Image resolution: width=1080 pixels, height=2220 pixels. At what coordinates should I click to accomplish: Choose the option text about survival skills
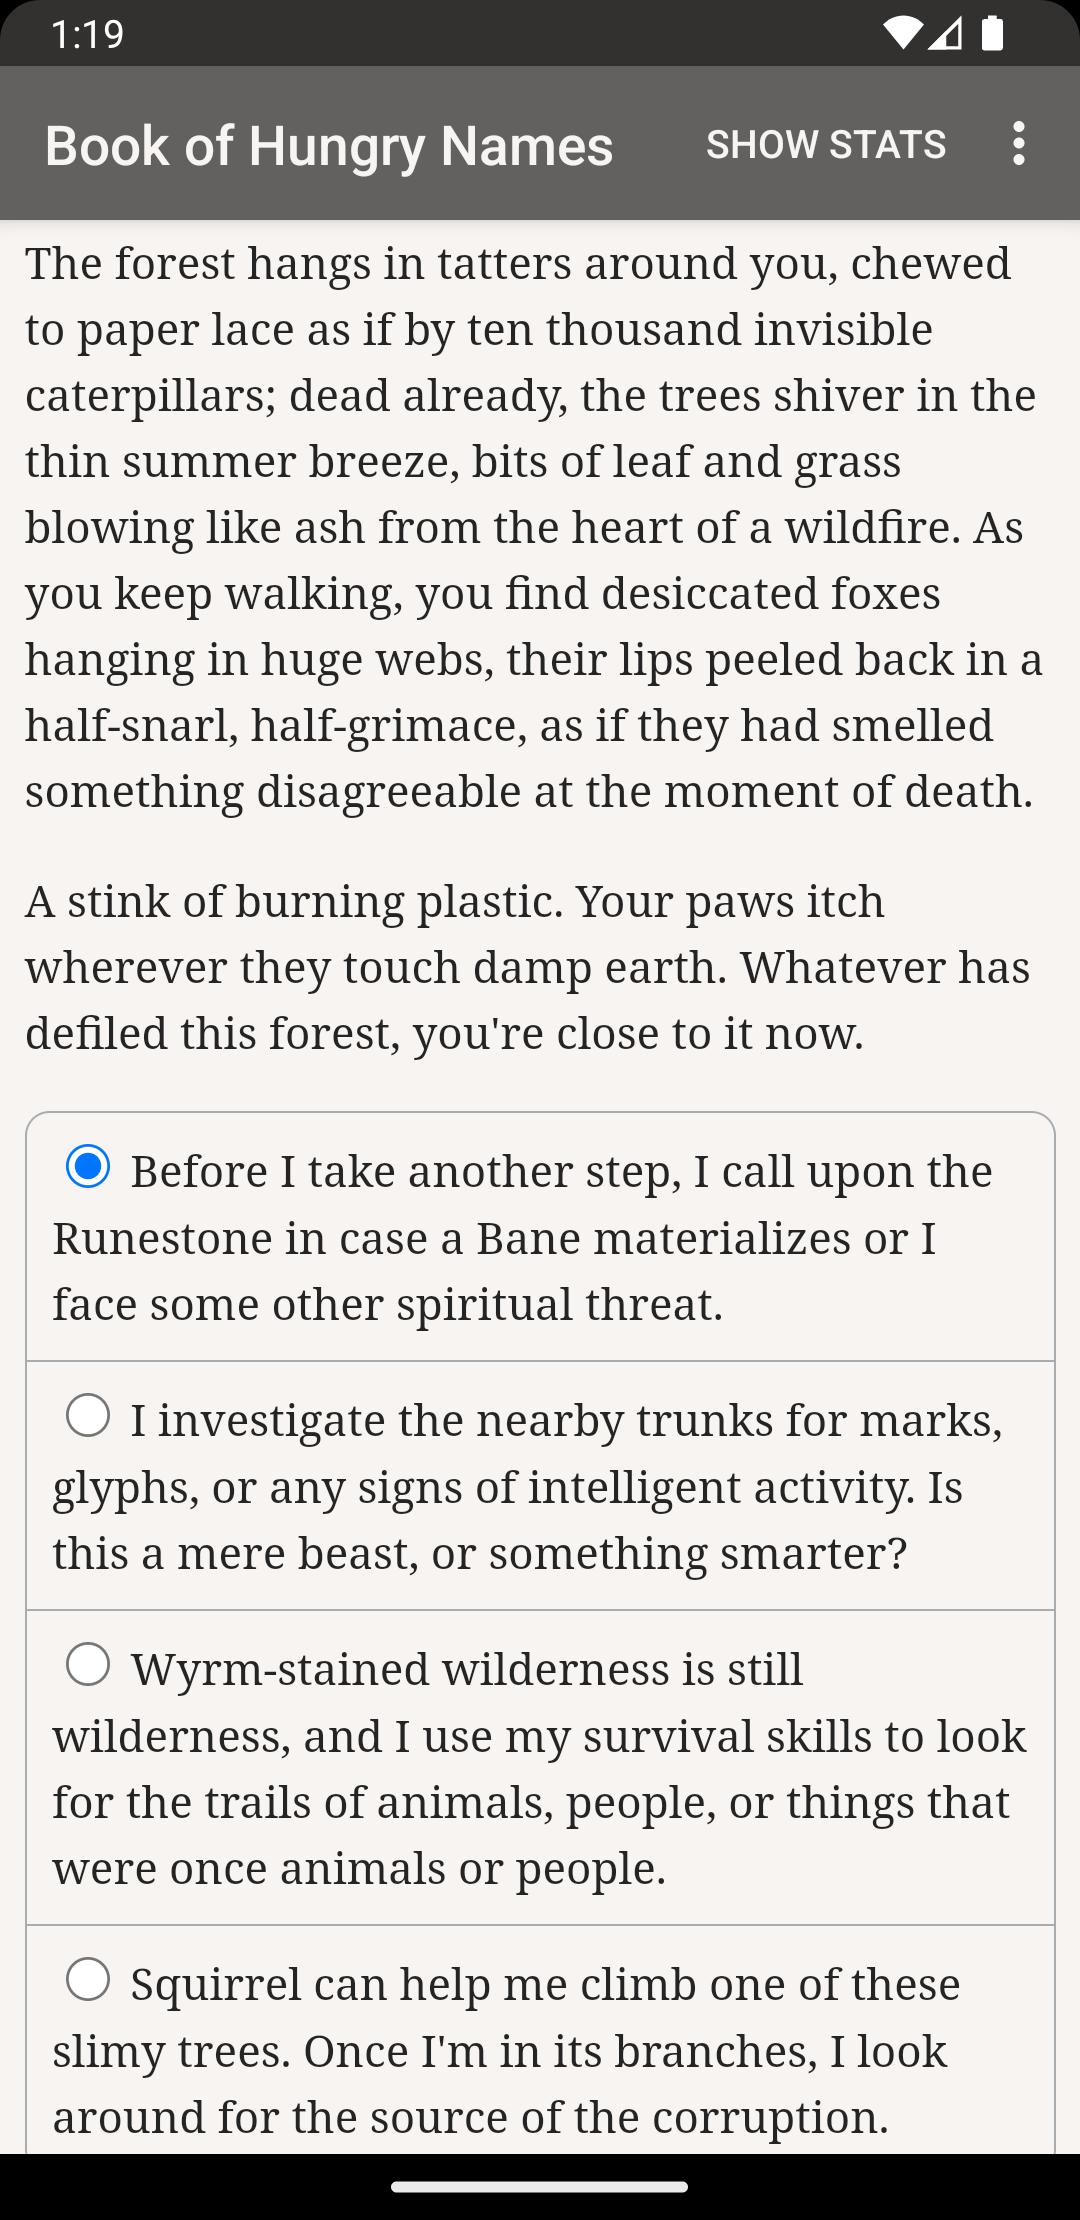(x=540, y=1768)
